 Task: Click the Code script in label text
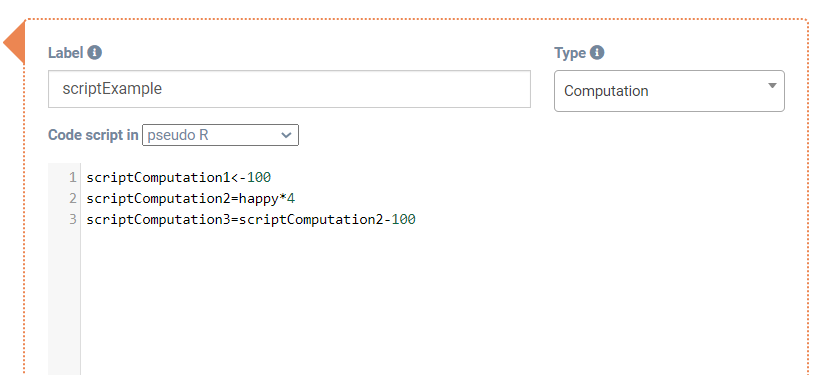tap(93, 135)
